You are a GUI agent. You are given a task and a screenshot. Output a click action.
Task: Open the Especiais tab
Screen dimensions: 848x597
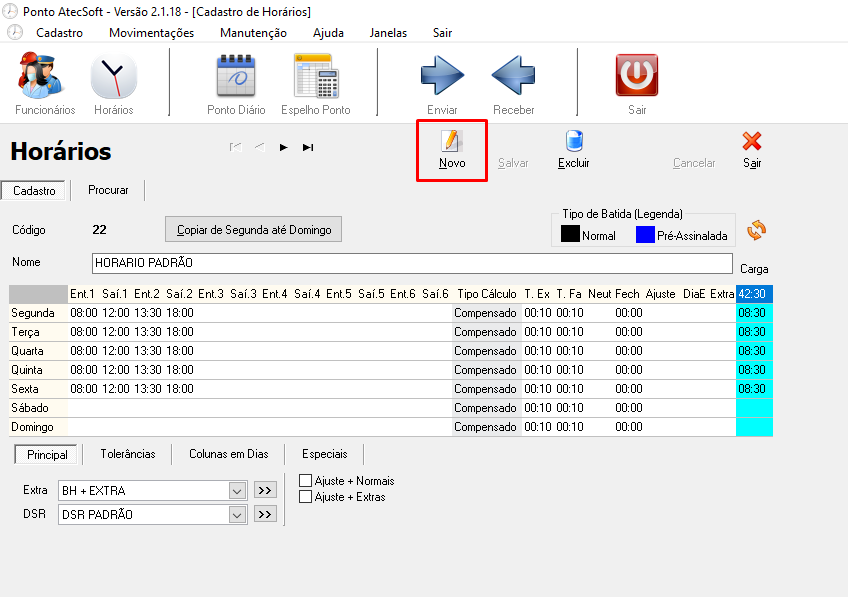324,454
